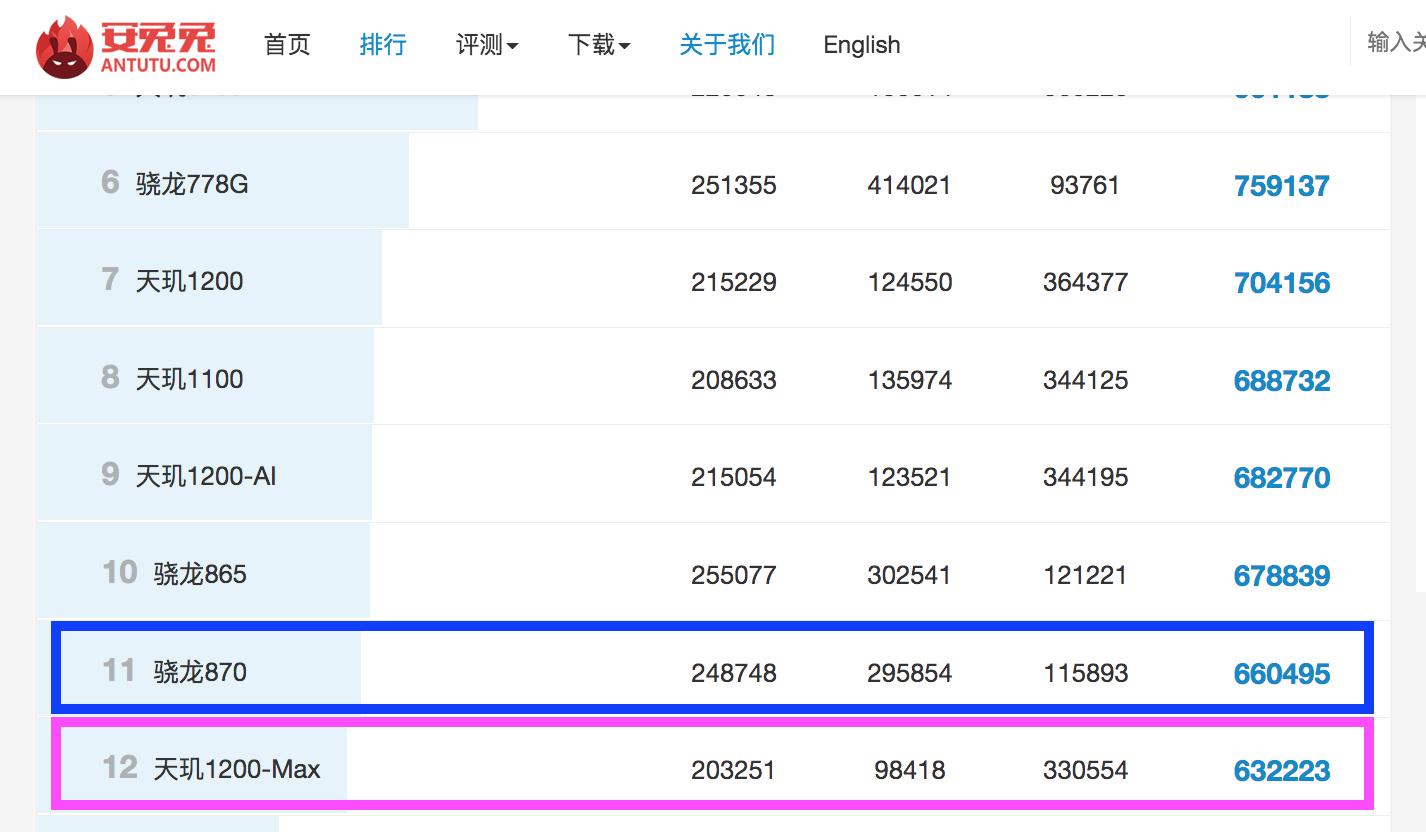This screenshot has width=1426, height=832.
Task: Click the AnTuTu logo
Action: [126, 47]
